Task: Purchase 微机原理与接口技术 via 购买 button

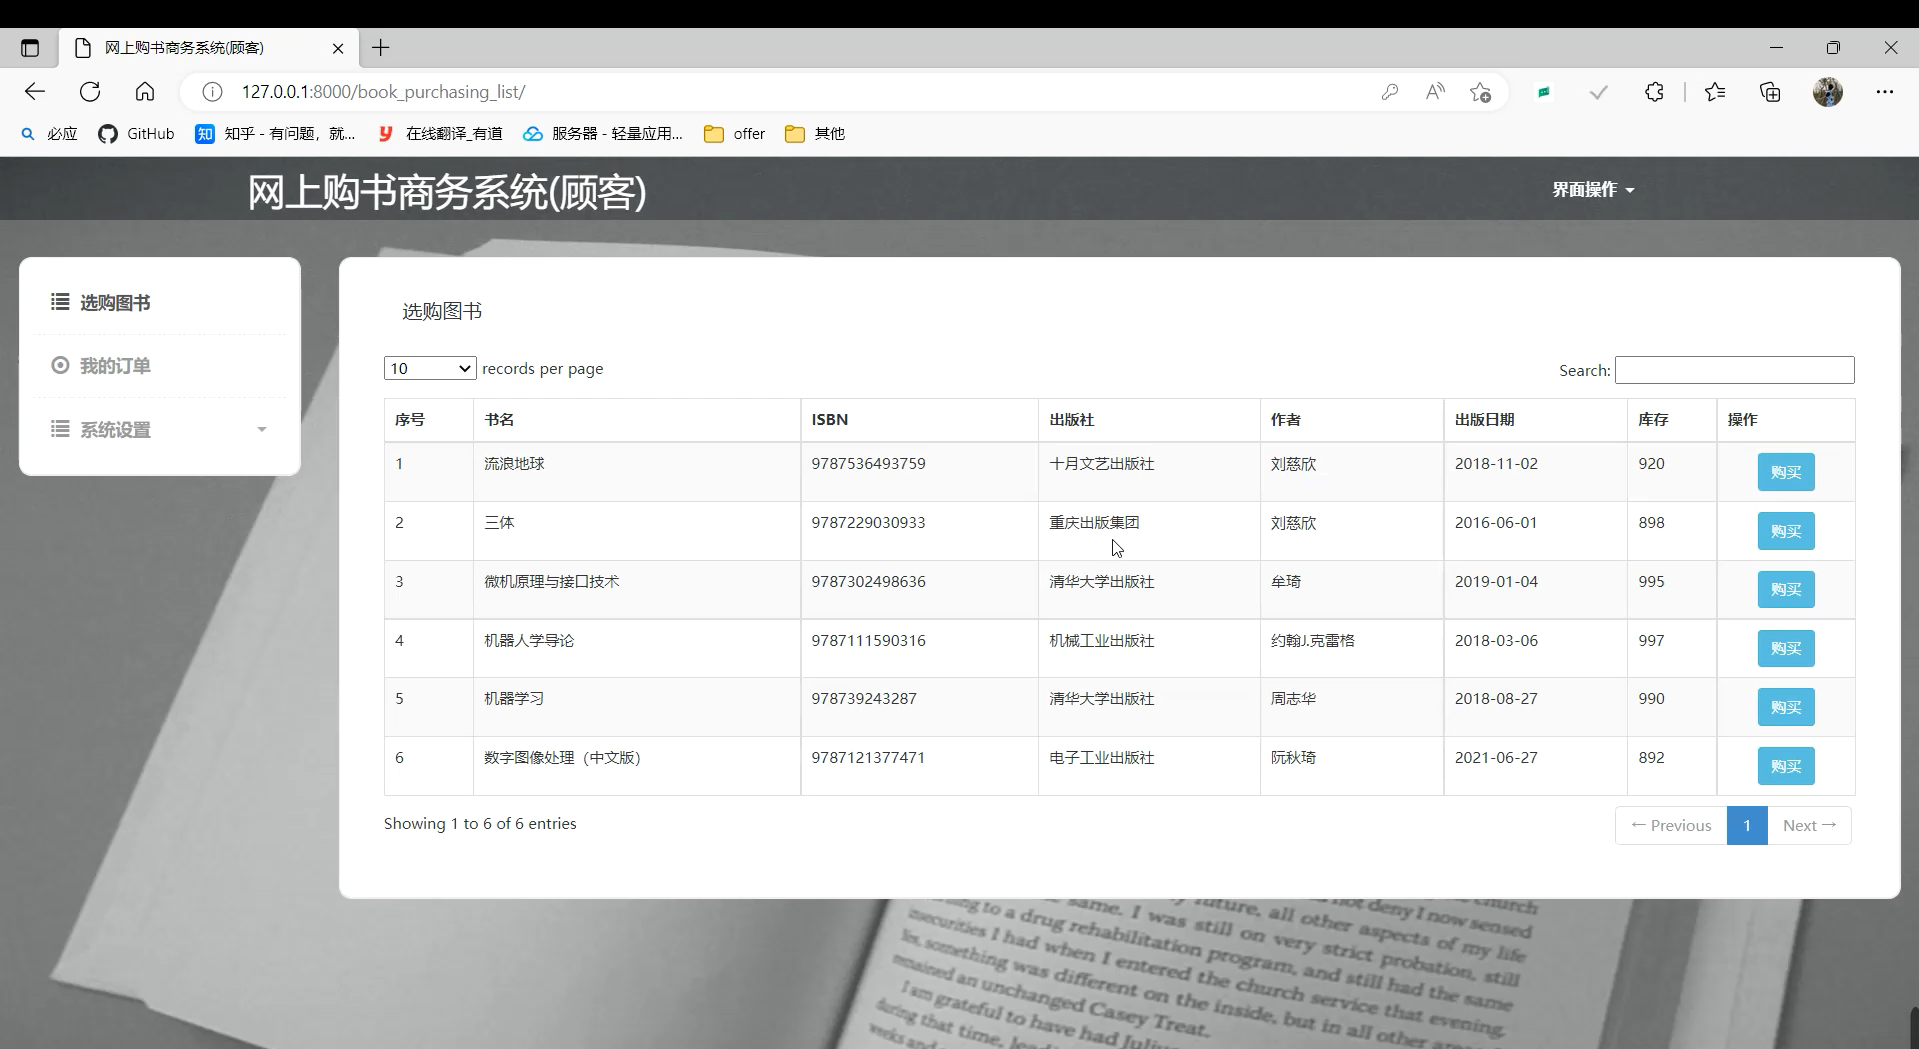Action: pos(1786,589)
